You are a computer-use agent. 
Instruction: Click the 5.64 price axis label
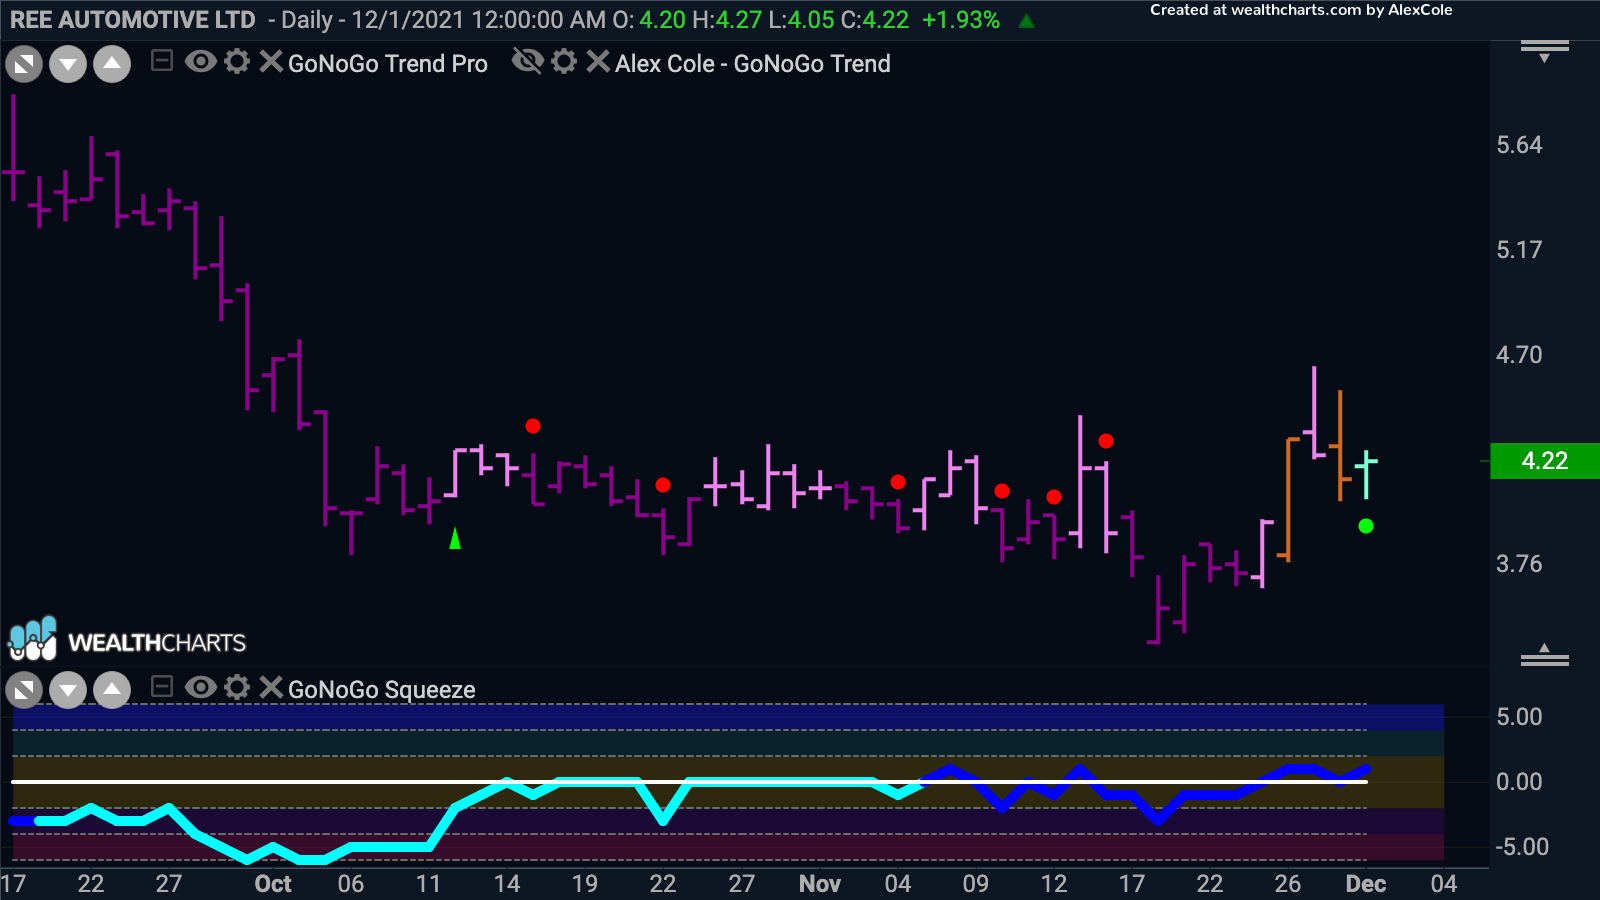1519,145
